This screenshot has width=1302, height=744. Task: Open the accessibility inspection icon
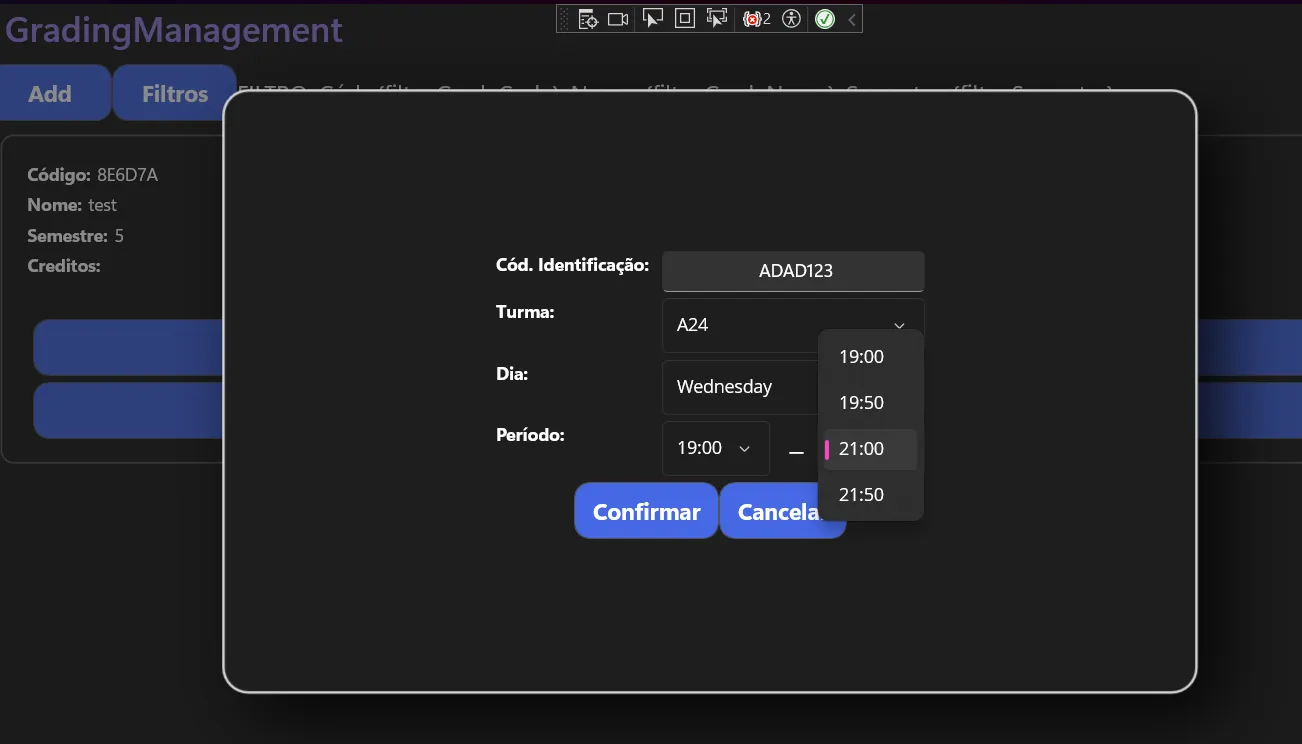click(790, 18)
